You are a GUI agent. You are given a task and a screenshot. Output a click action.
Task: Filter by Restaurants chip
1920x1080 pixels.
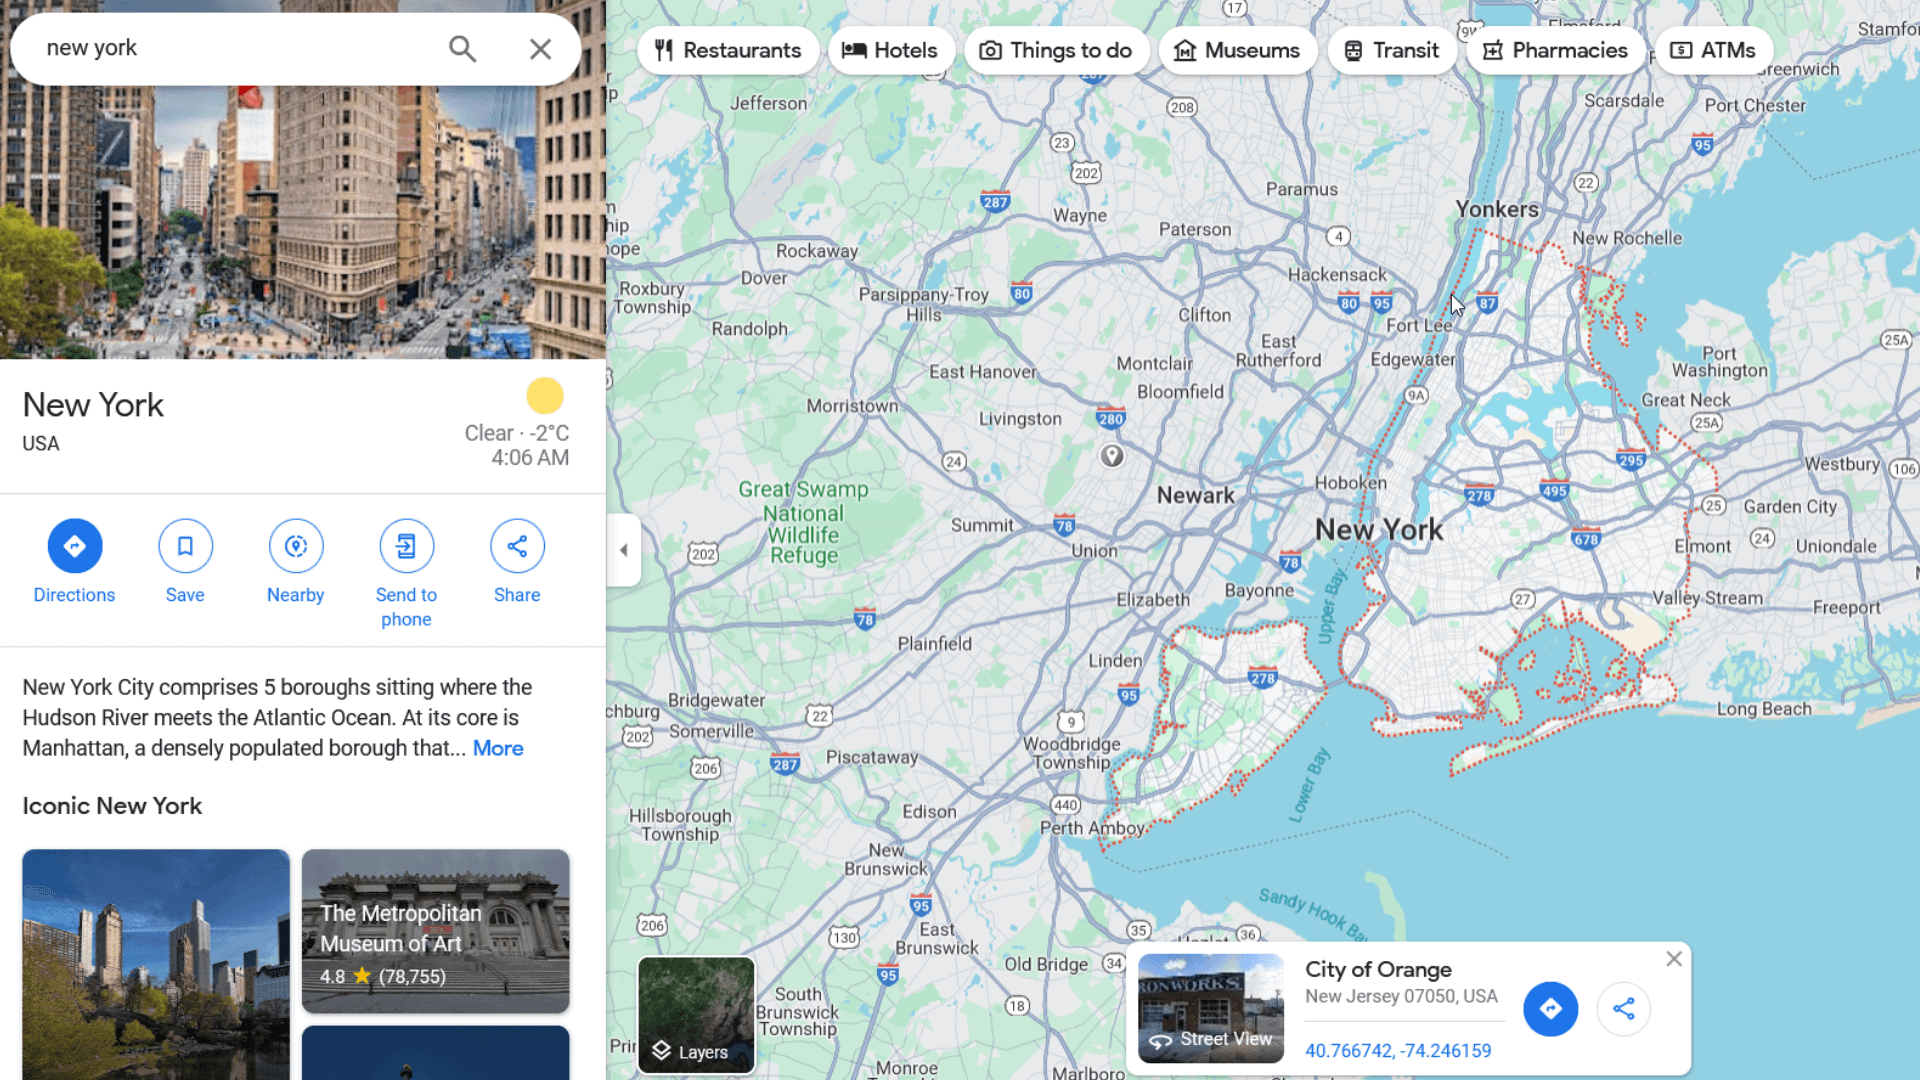(x=728, y=50)
